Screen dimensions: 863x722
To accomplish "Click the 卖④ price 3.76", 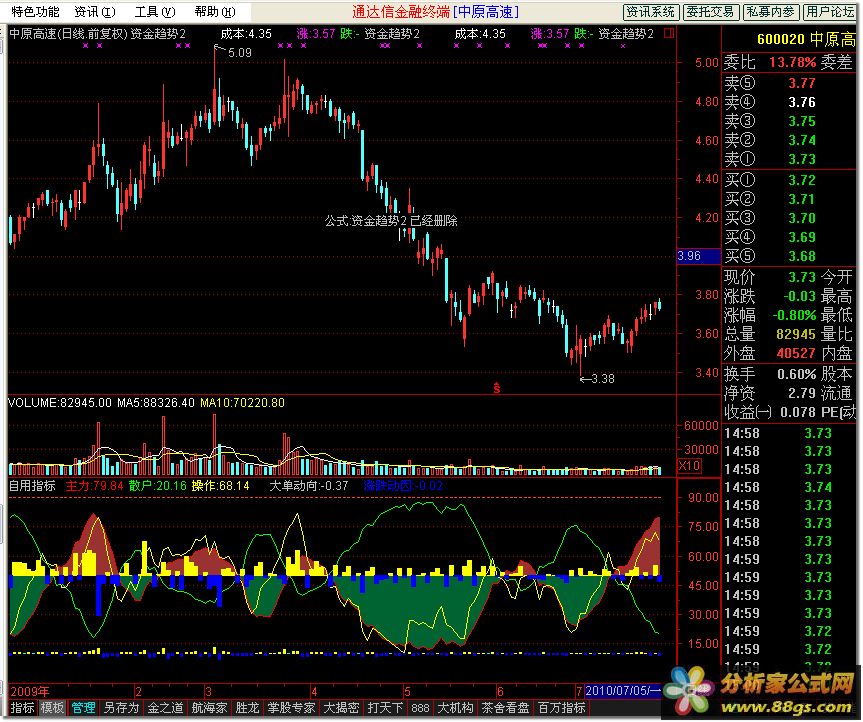I will coord(801,102).
